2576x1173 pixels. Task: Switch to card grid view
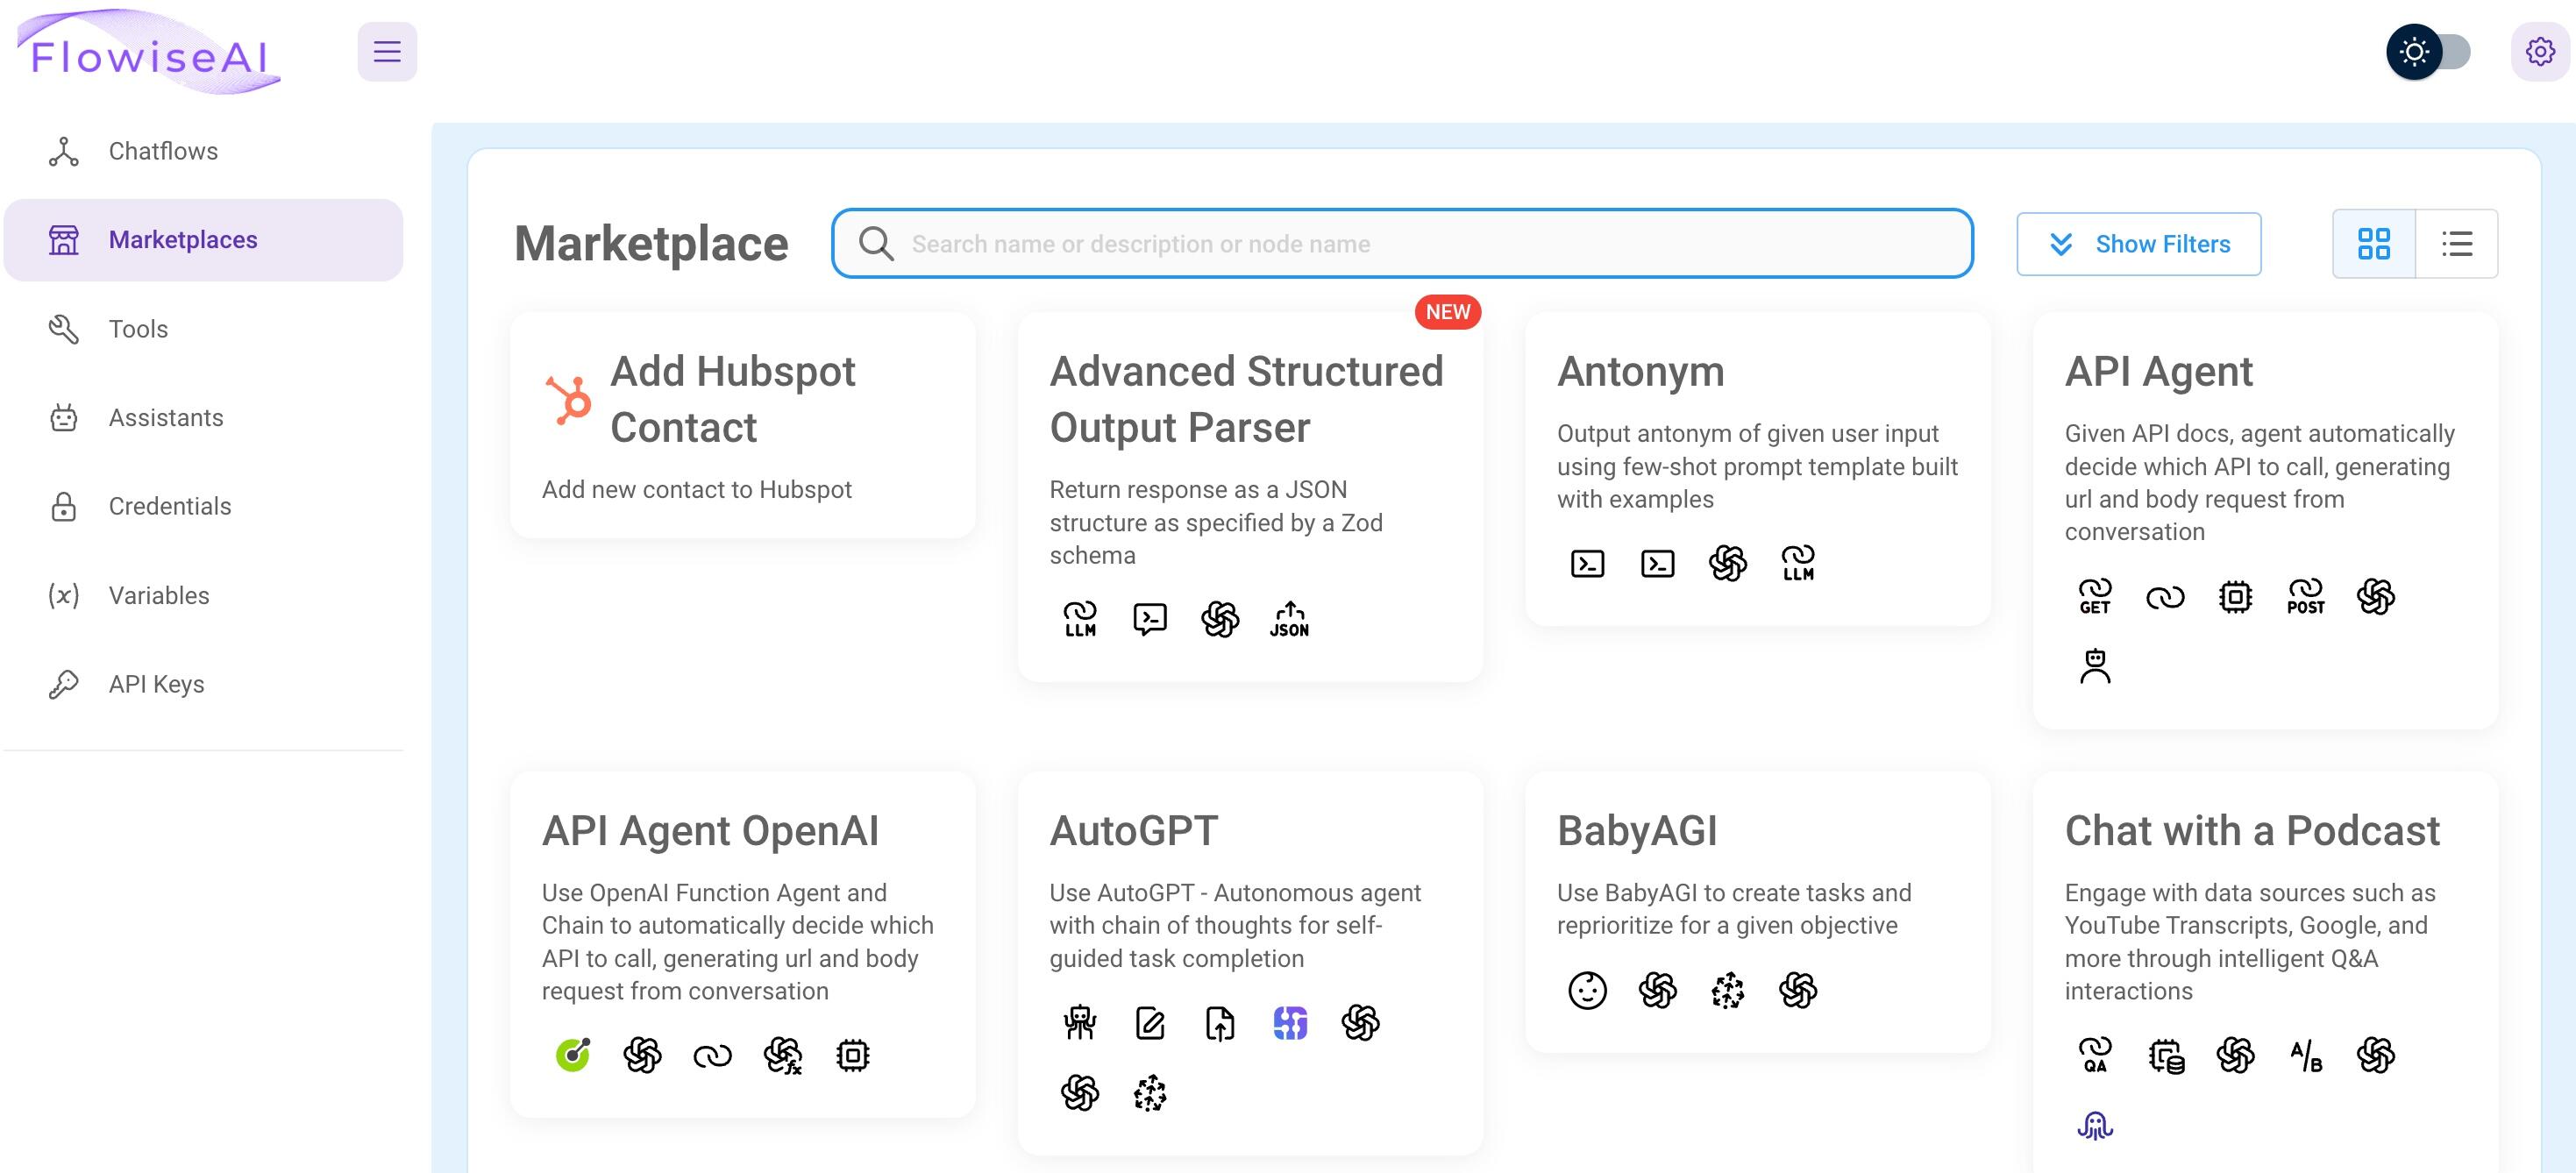pyautogui.click(x=2374, y=244)
